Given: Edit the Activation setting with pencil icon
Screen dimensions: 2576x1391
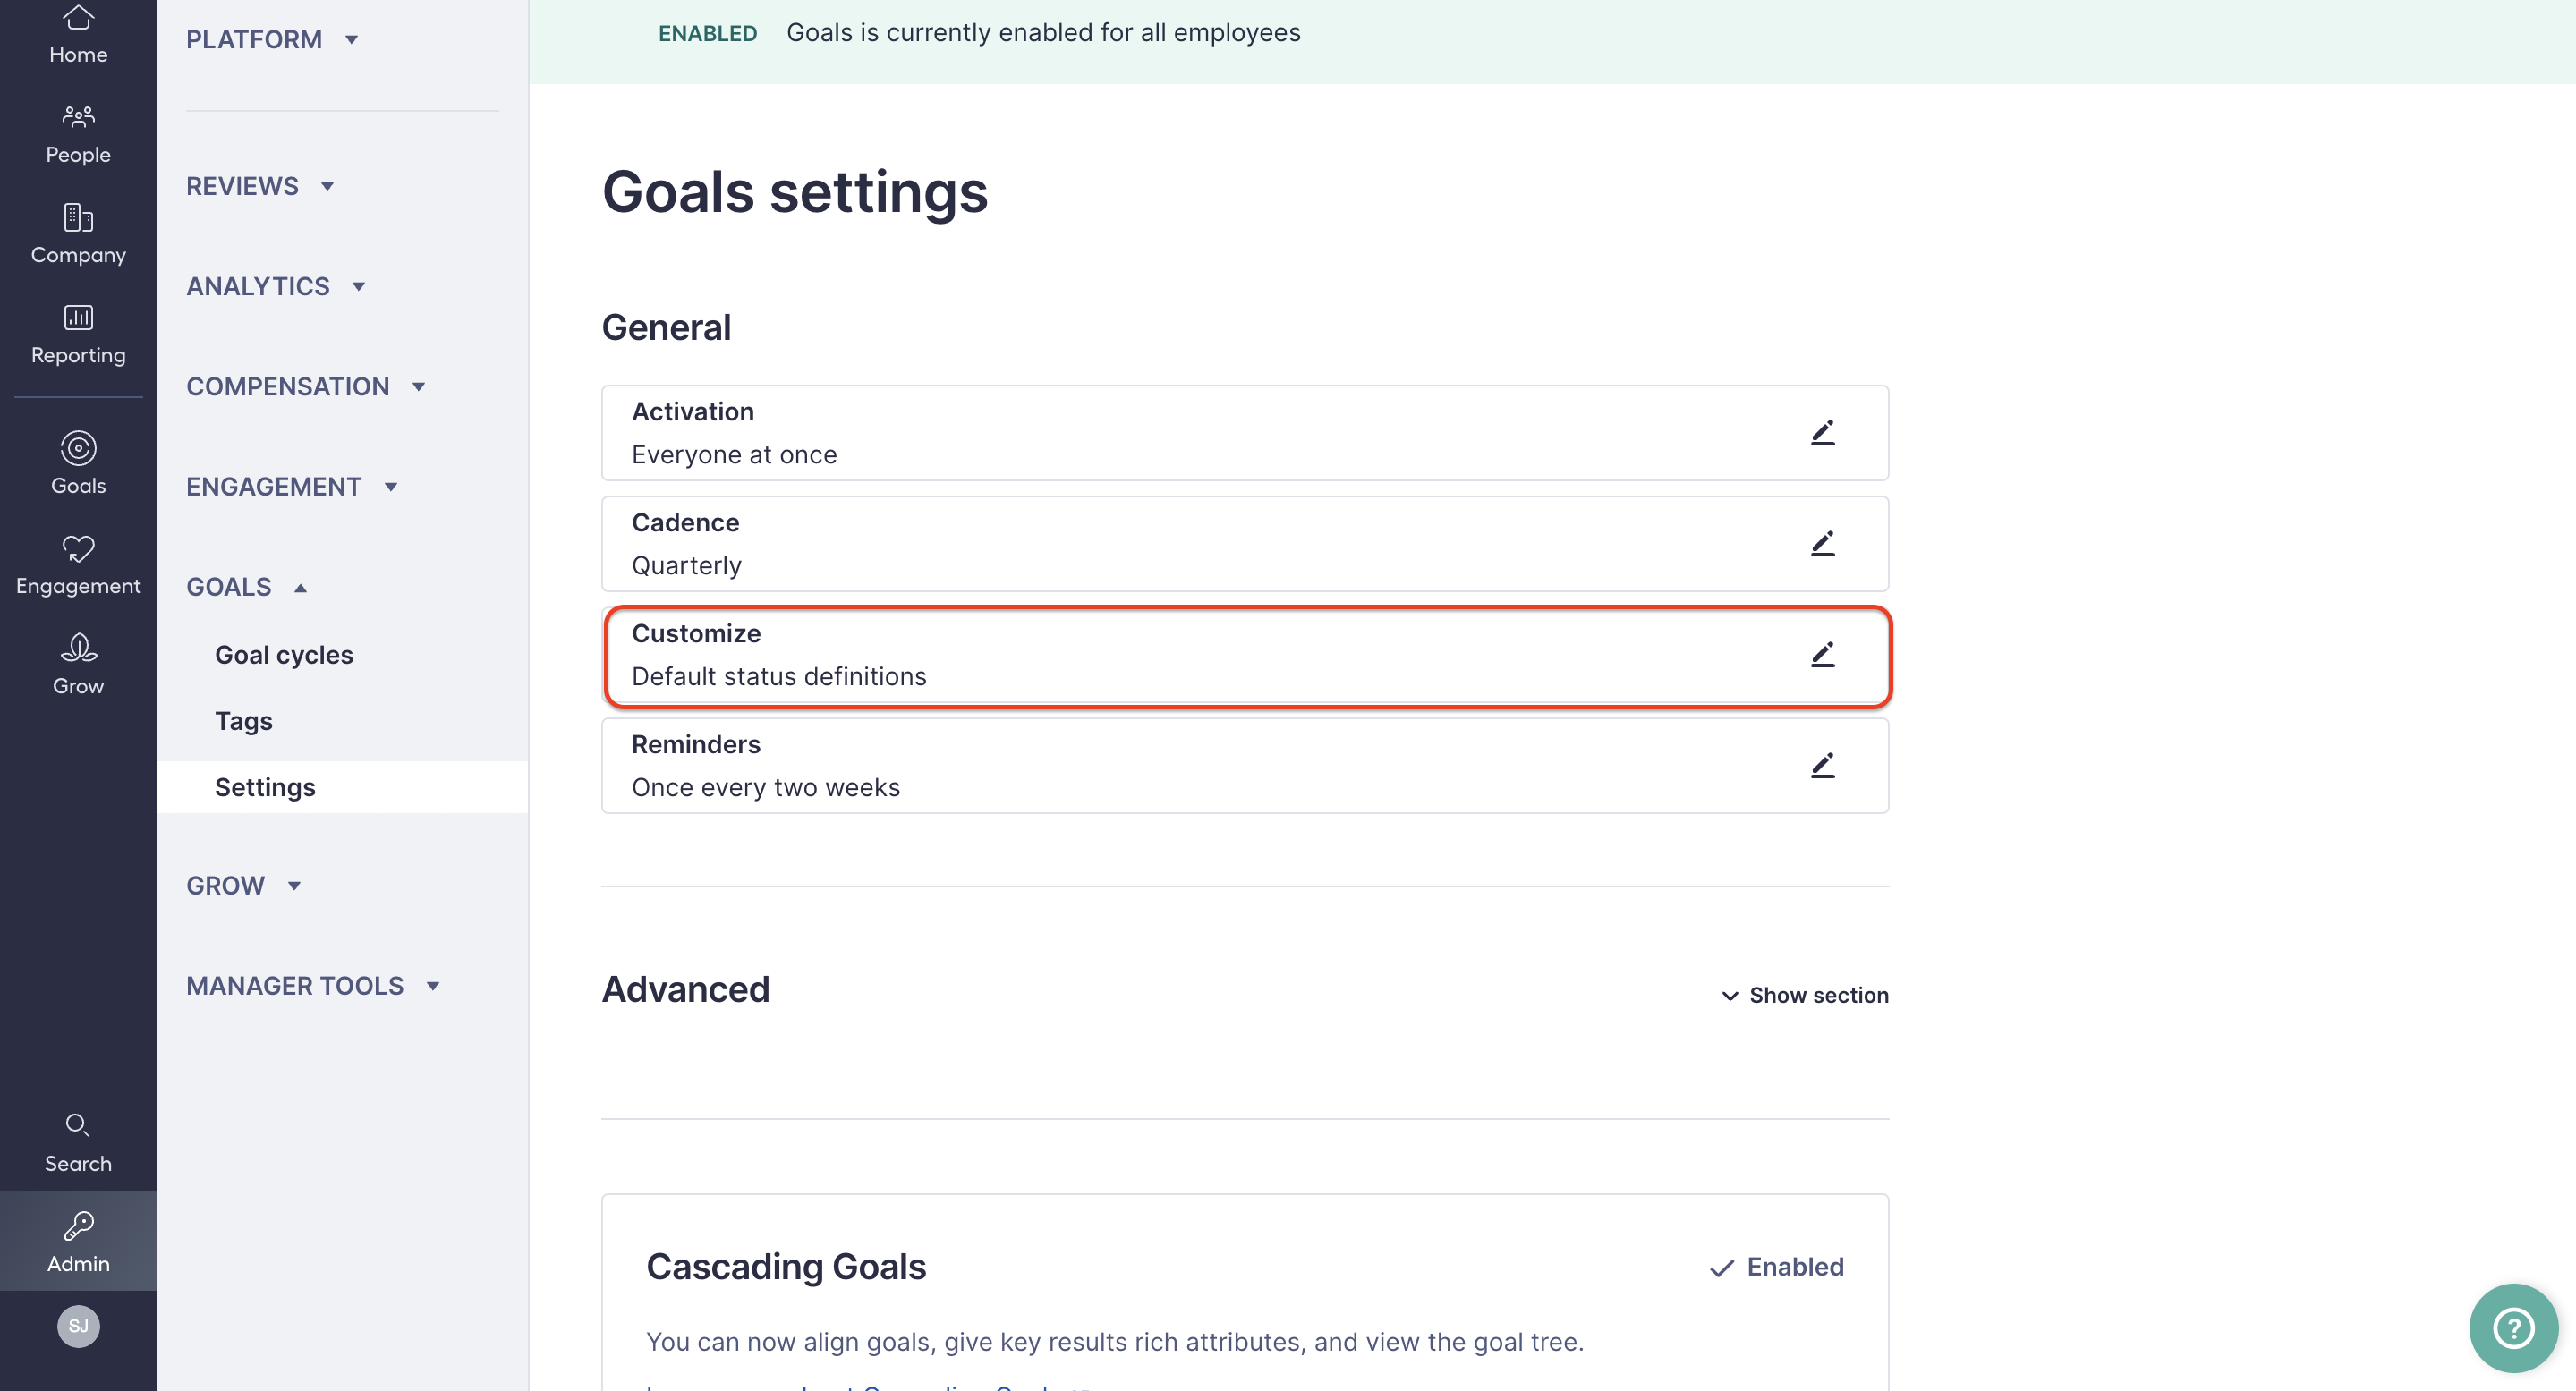Looking at the screenshot, I should pos(1823,432).
